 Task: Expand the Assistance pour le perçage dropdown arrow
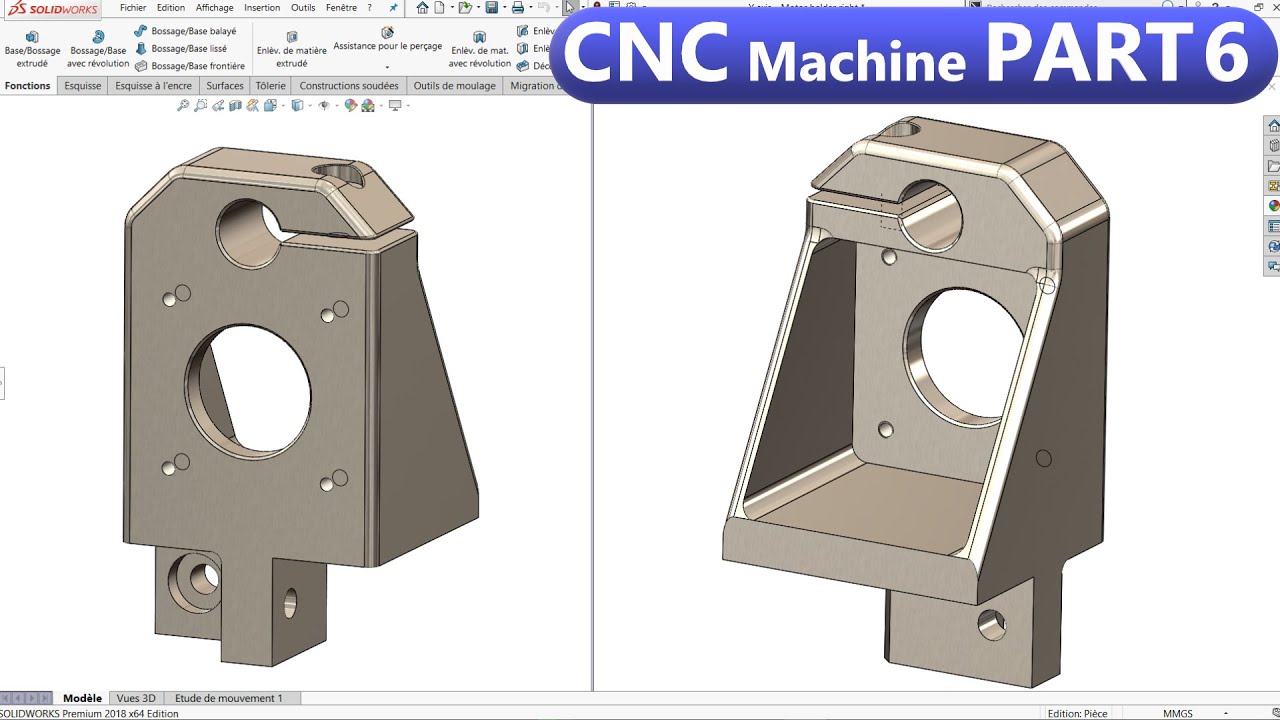pos(387,67)
